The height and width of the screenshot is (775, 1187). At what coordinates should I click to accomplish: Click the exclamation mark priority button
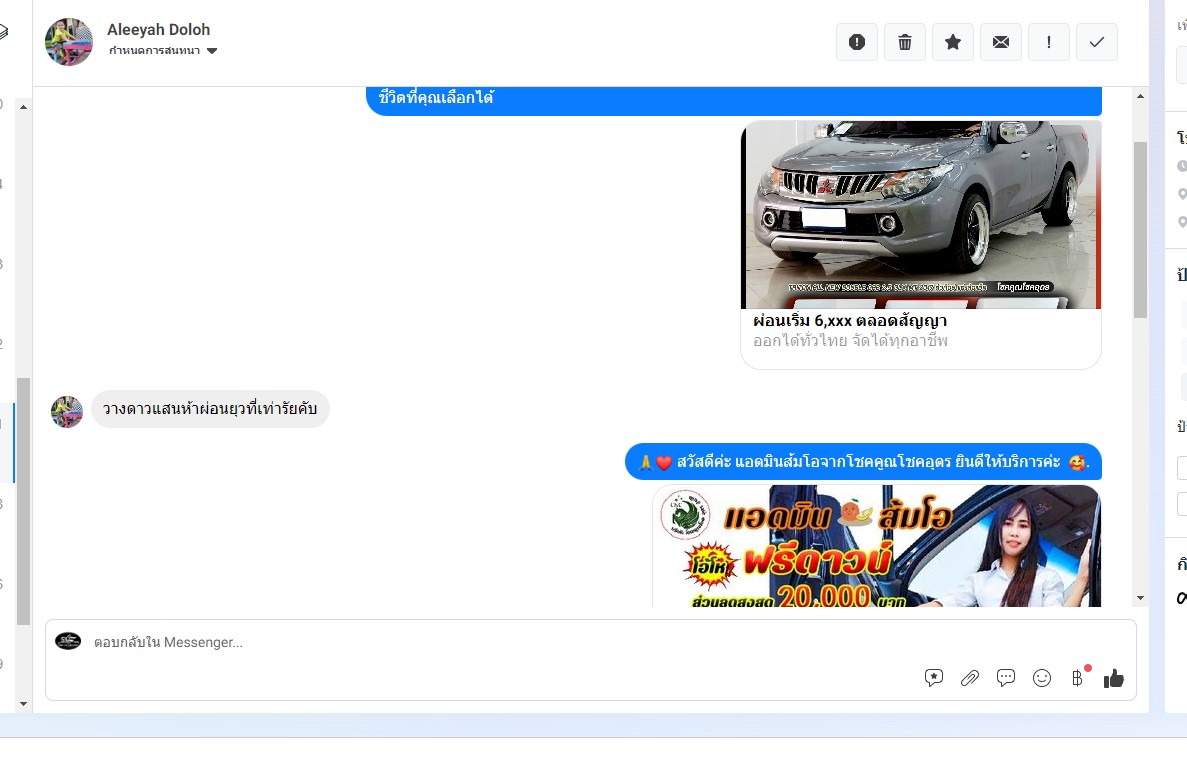[x=1049, y=42]
